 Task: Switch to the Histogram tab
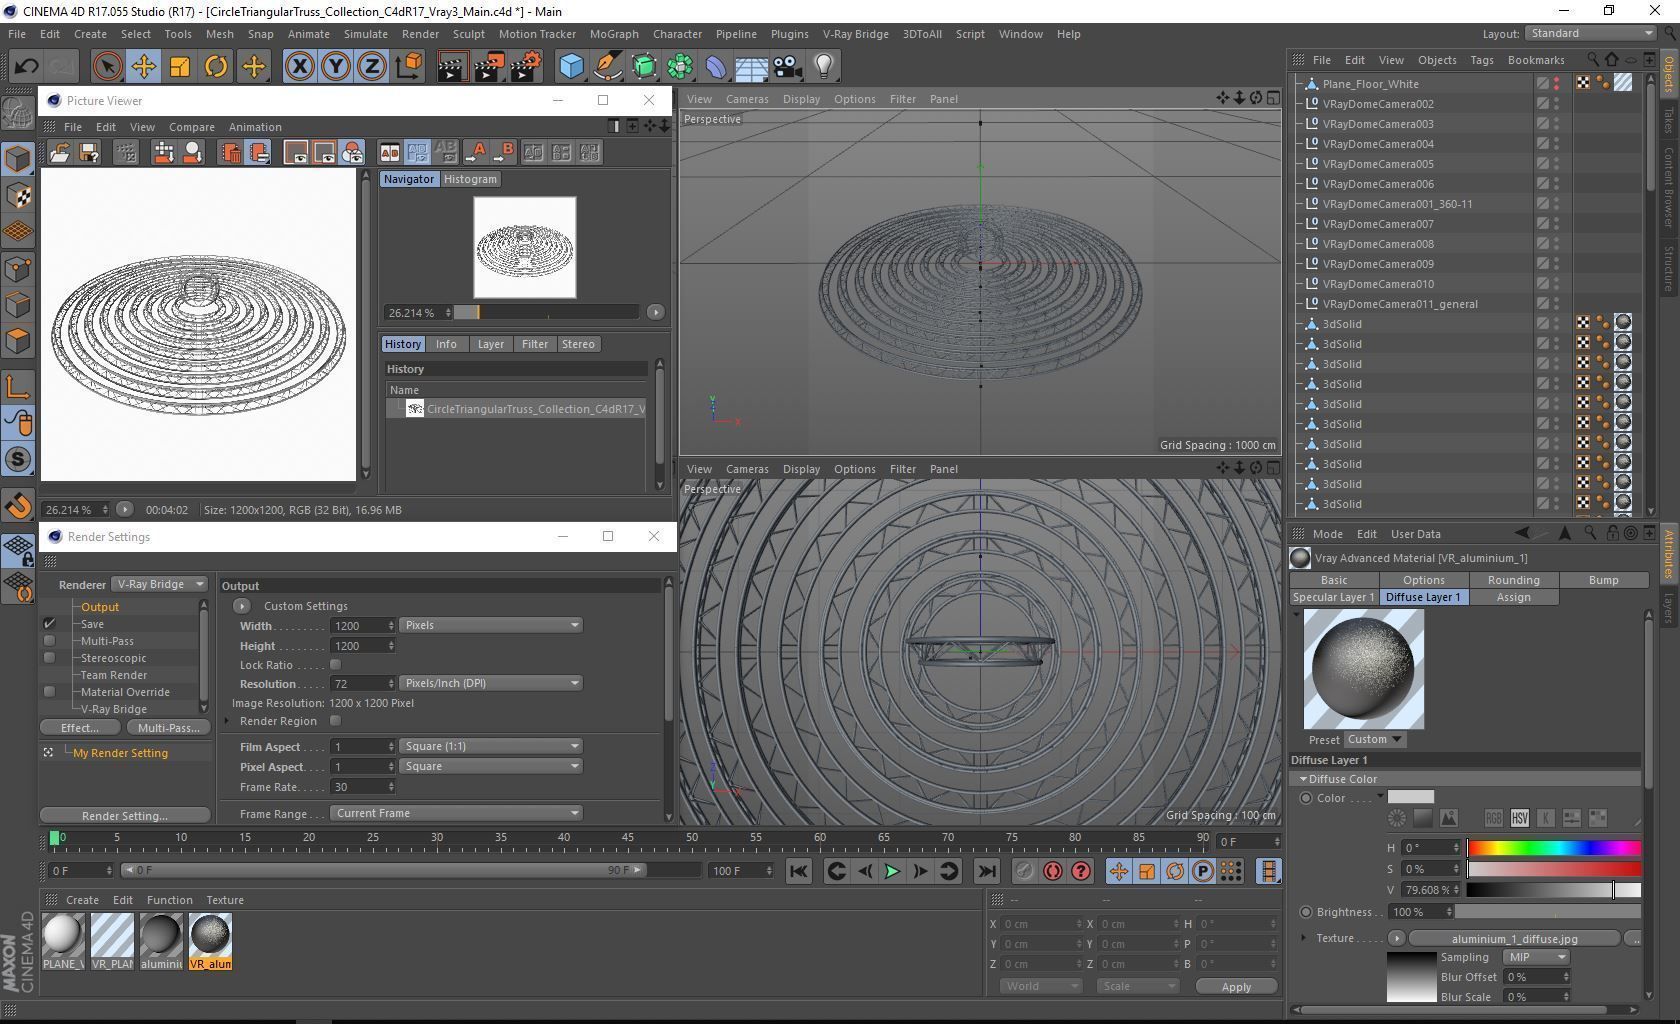470,179
